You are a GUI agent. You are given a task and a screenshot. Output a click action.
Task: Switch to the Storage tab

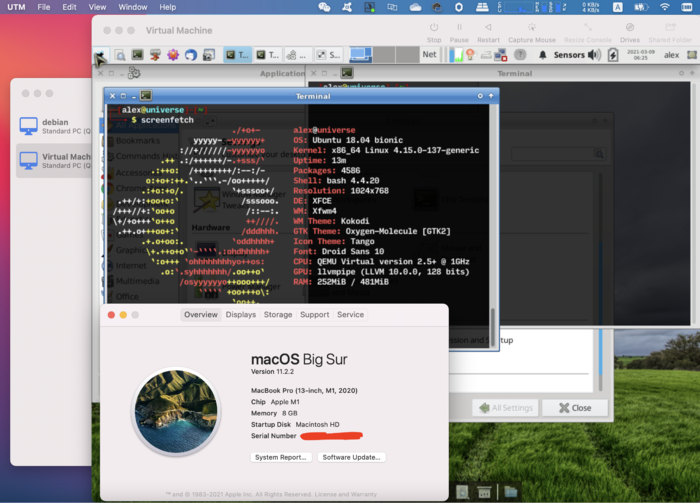point(278,315)
